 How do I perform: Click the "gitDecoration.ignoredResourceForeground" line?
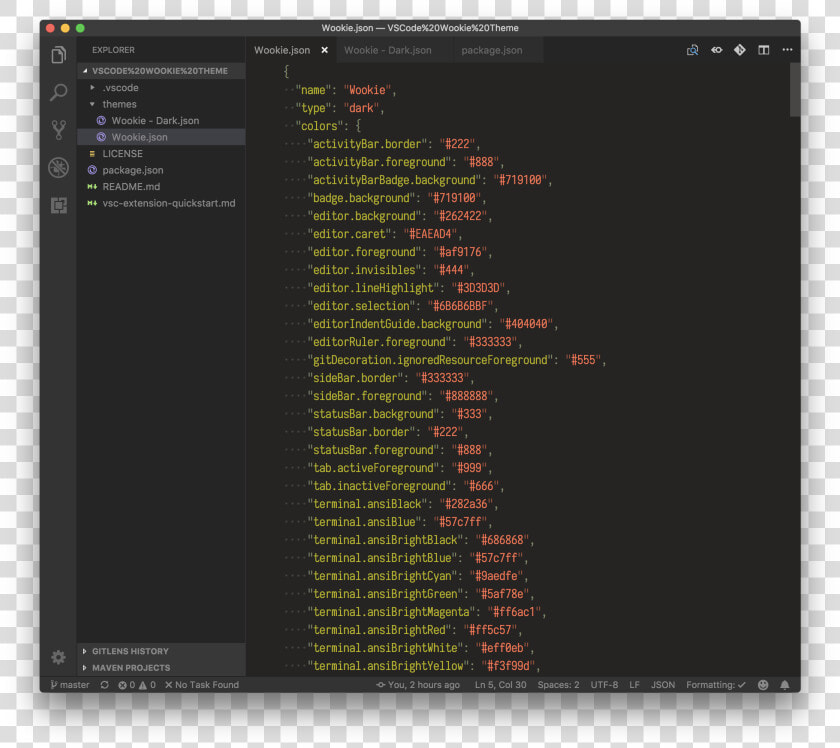point(456,360)
